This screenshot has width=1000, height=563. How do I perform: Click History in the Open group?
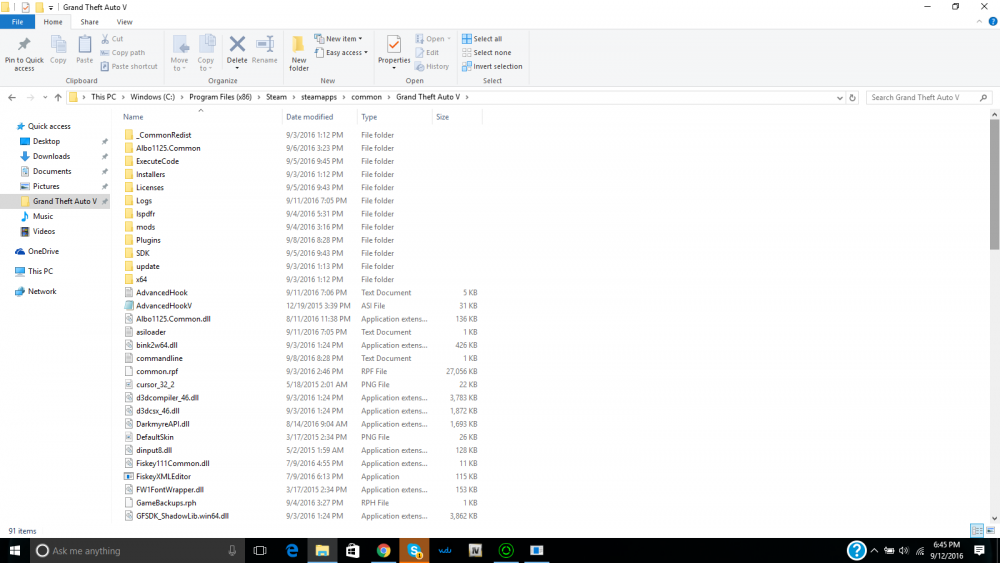(432, 66)
